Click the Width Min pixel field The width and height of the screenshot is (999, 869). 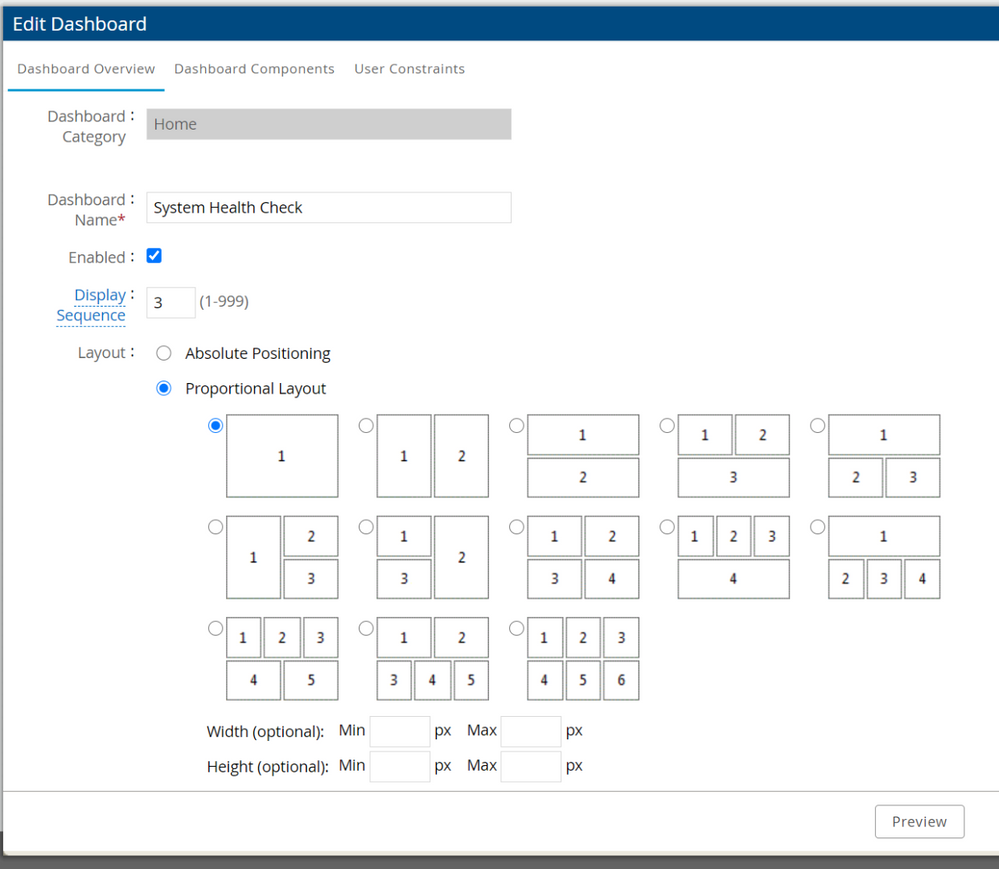pyautogui.click(x=399, y=731)
